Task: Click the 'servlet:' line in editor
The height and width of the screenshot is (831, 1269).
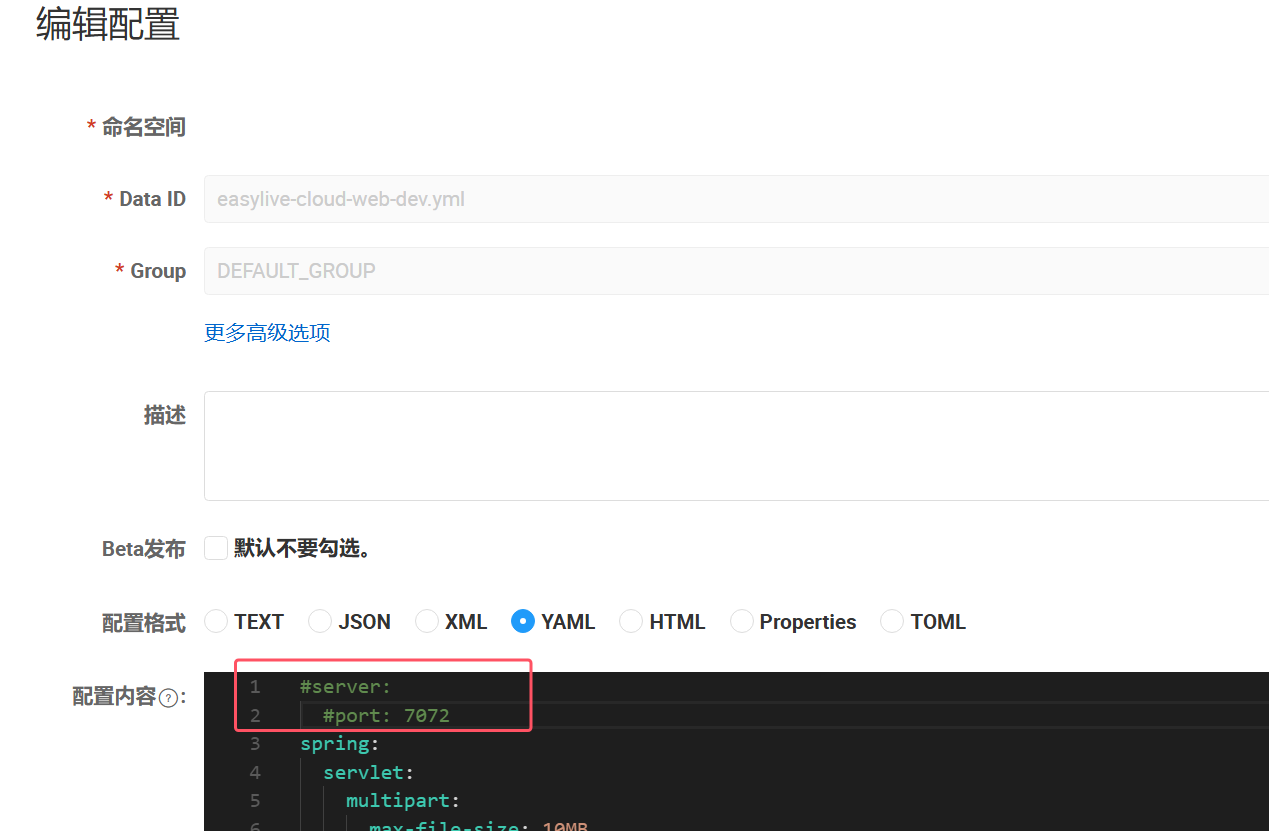Action: pos(368,772)
